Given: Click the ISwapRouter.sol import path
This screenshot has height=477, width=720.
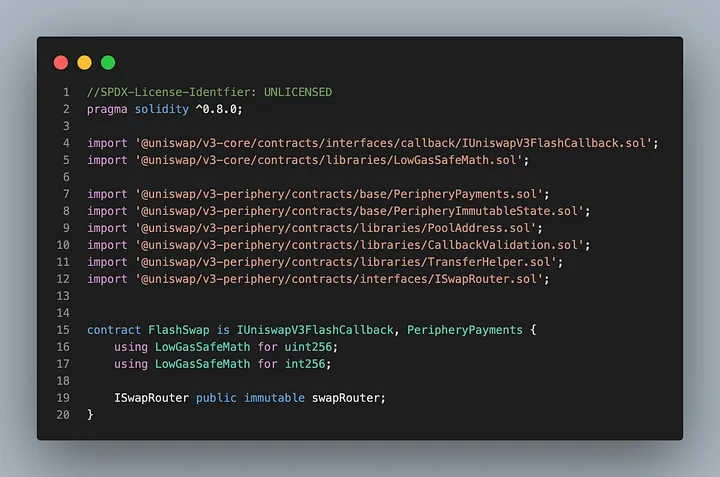Looking at the screenshot, I should click(338, 279).
